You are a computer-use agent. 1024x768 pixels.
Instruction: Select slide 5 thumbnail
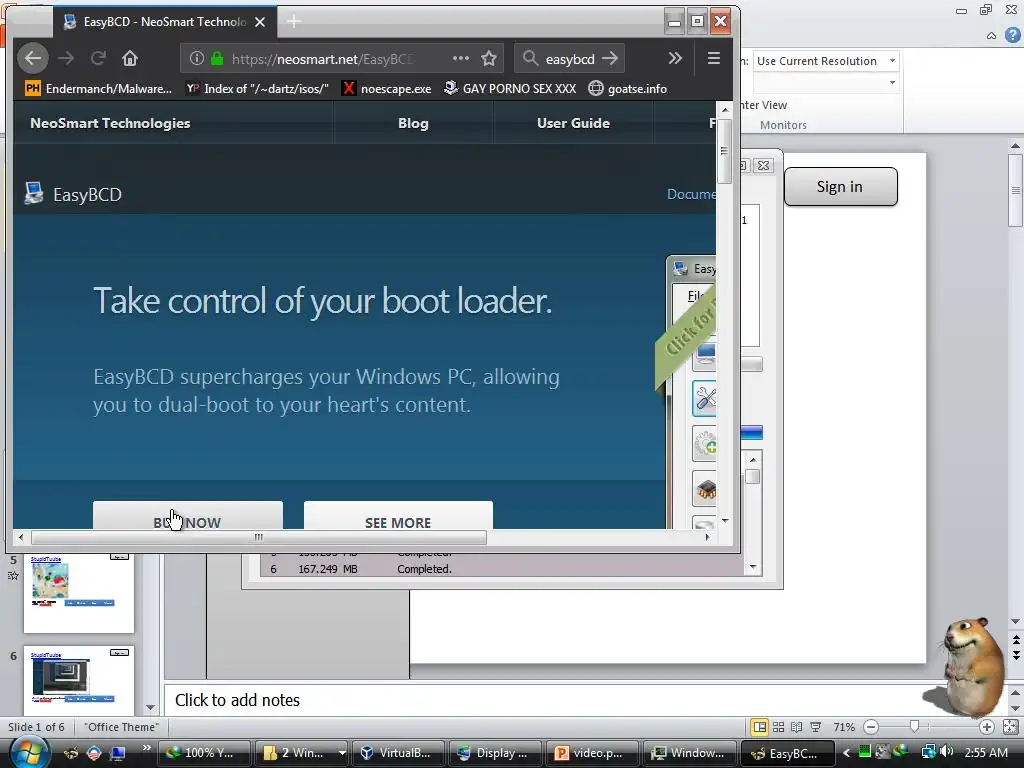[x=79, y=592]
